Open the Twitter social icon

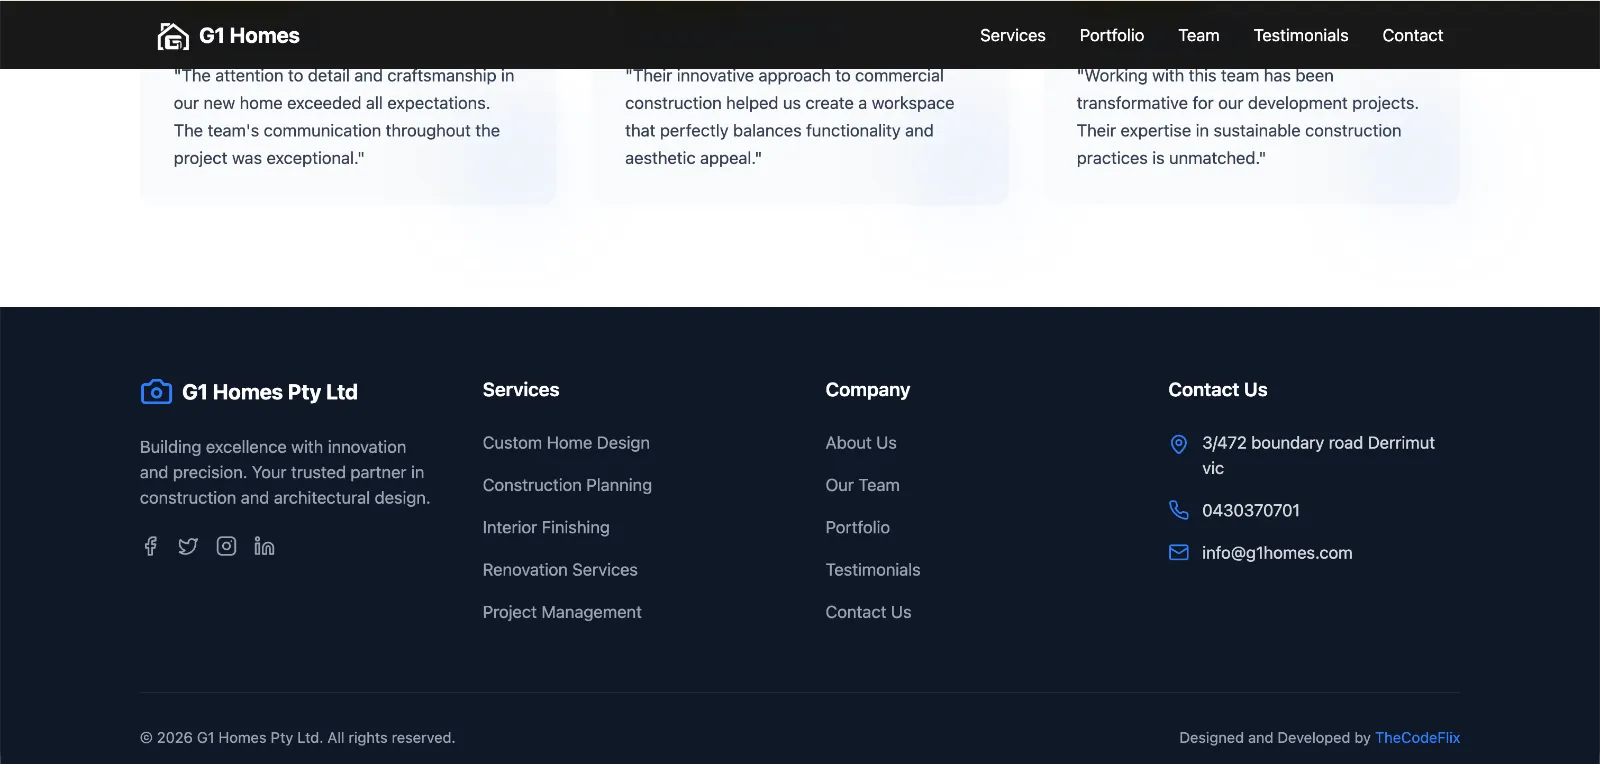tap(188, 546)
